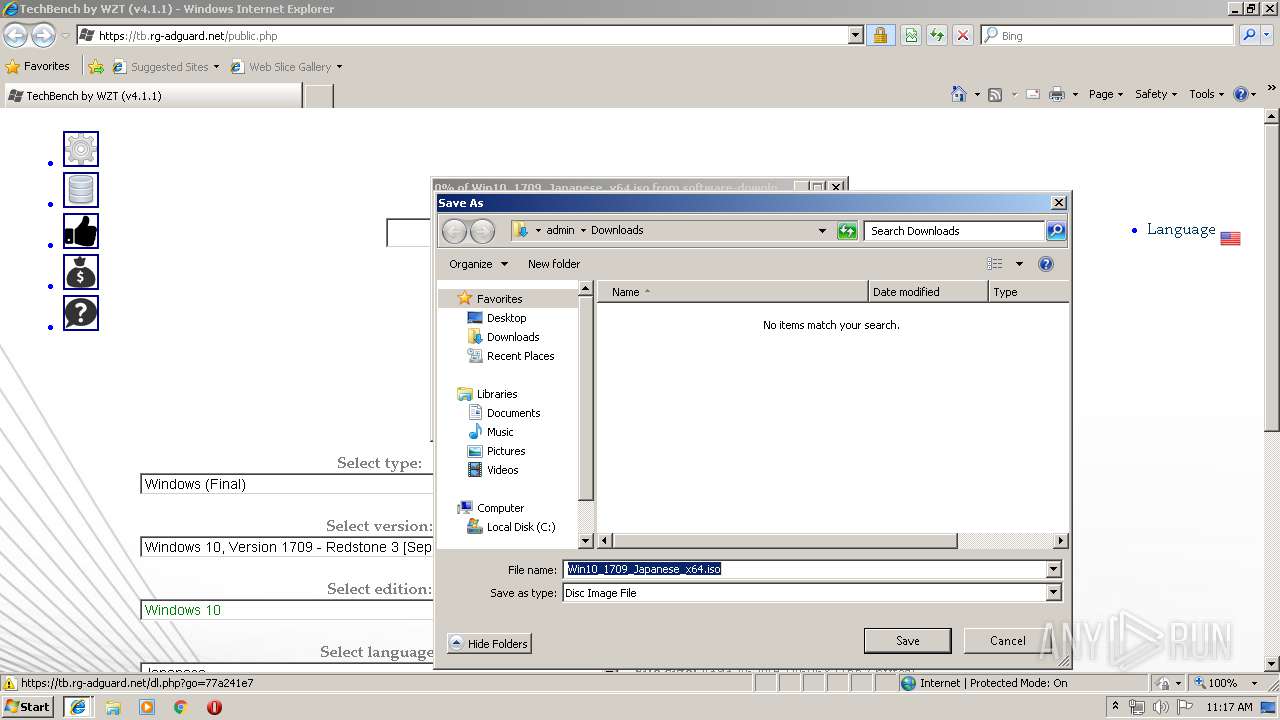Click the IE forward navigation button
1280x720 pixels.
point(43,35)
